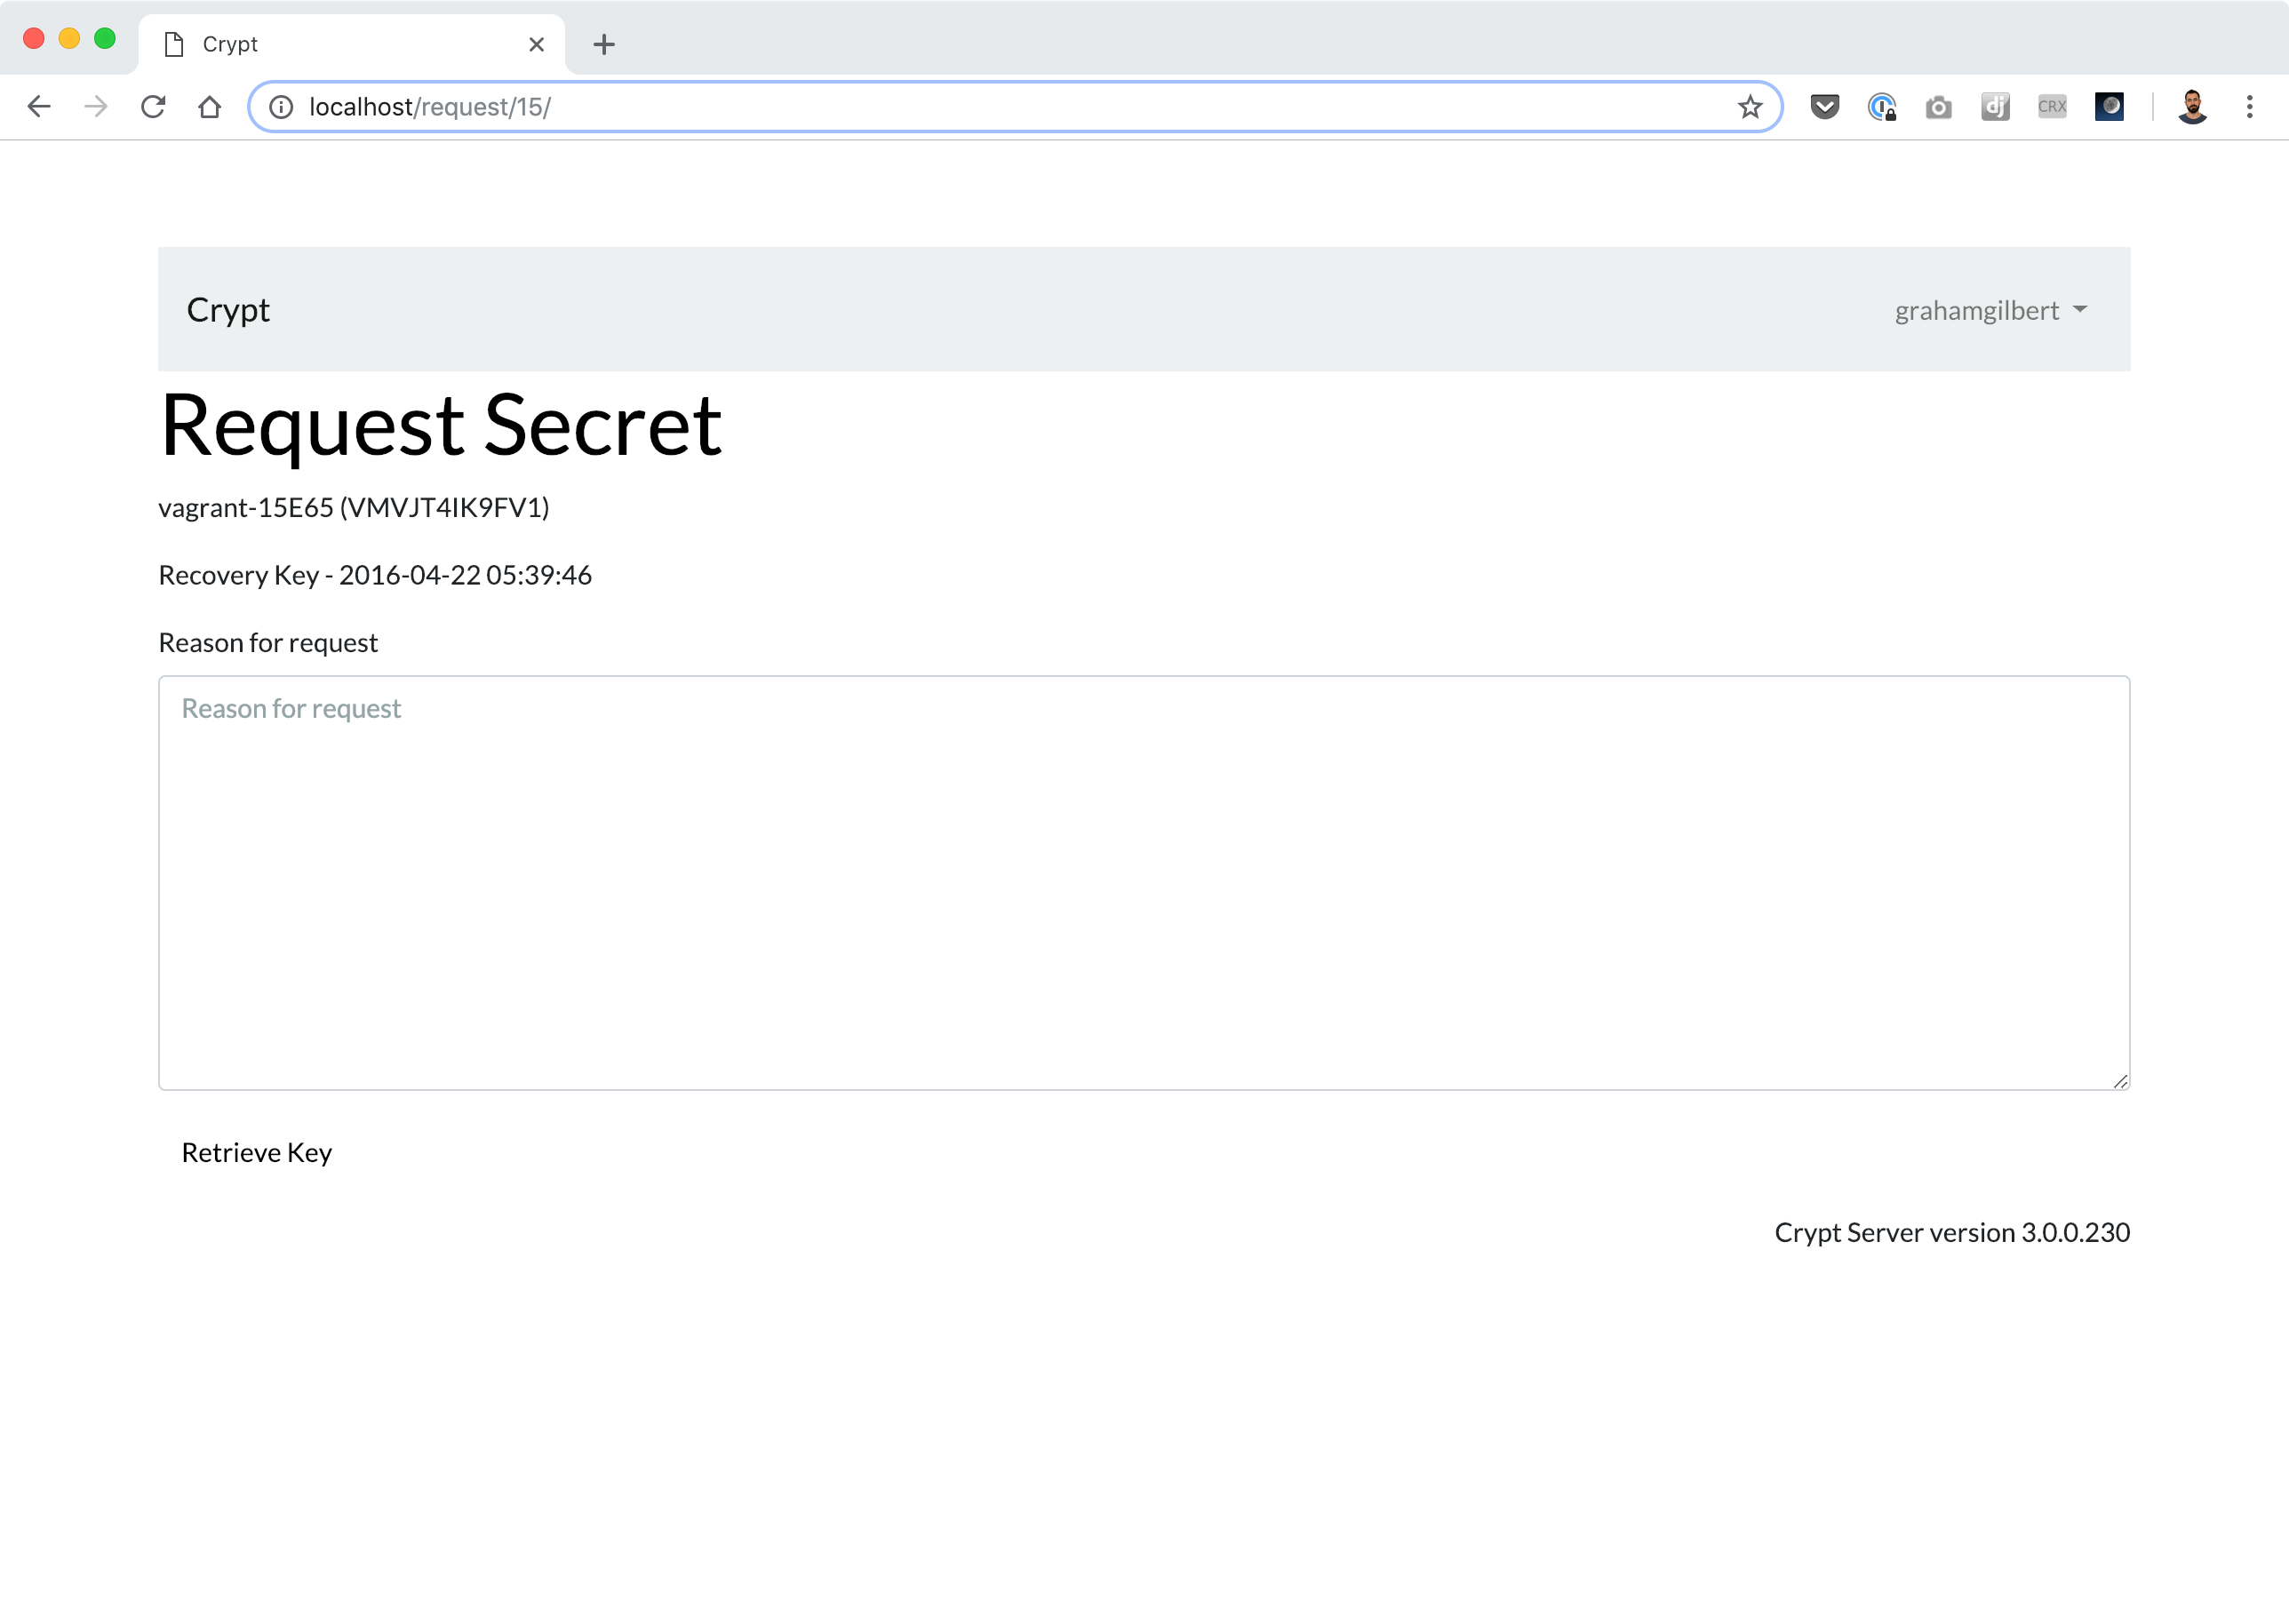Screen dimensions: 2289x1624
Task: Open the Chrome profile avatar
Action: (x=2192, y=107)
